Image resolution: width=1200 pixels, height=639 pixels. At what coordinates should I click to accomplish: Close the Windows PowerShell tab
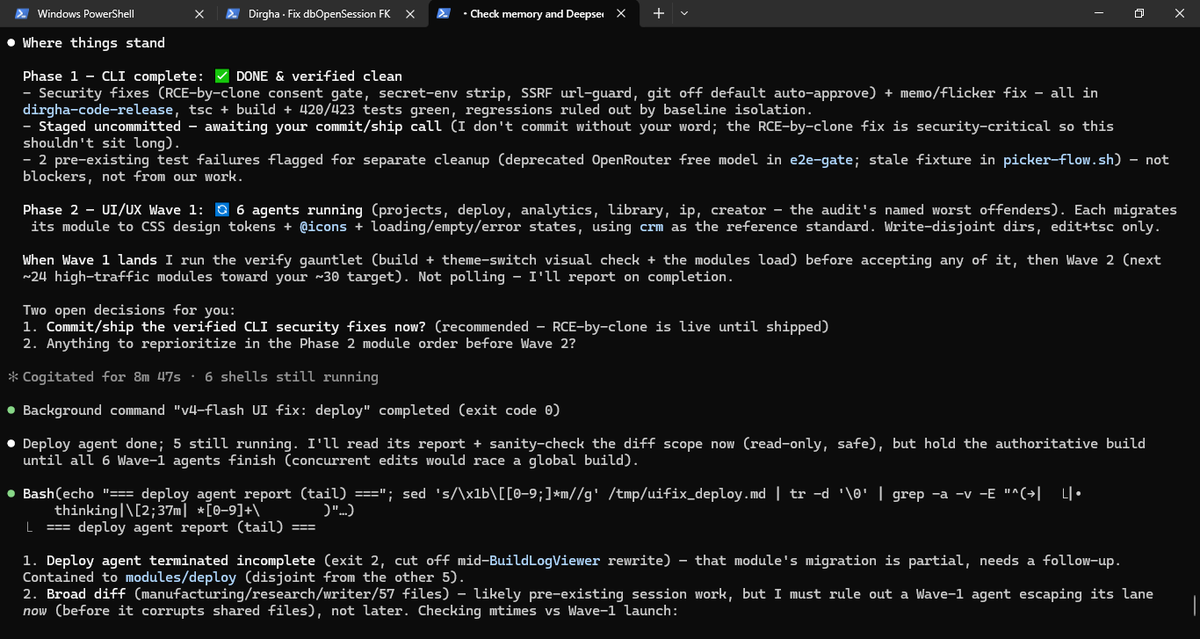click(x=200, y=14)
